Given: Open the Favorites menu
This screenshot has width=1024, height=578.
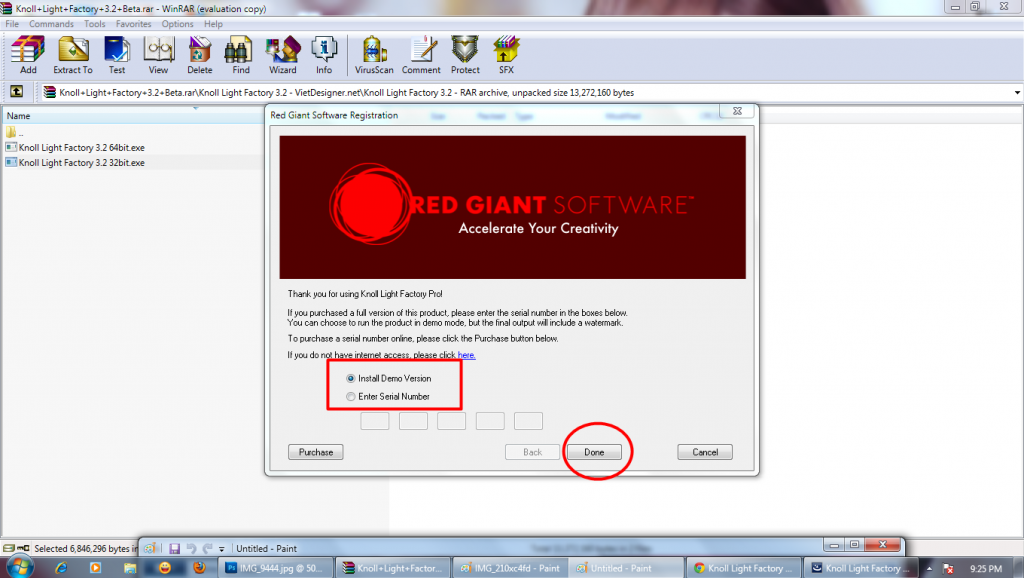Looking at the screenshot, I should click(133, 24).
